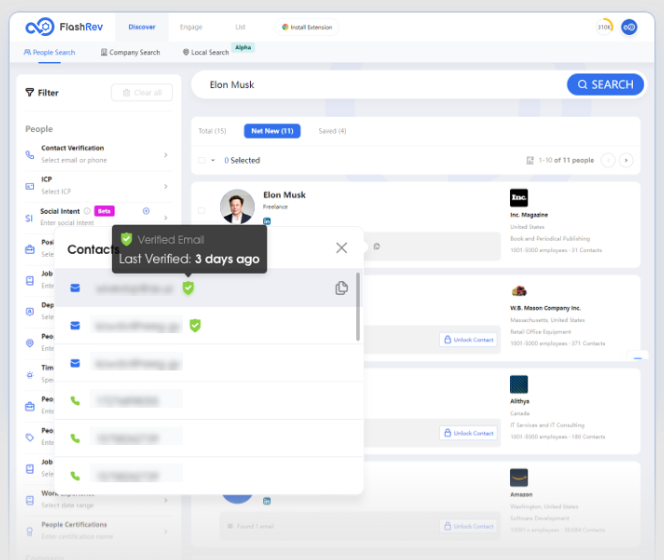The image size is (664, 560).
Task: Open the Engage tab
Action: tap(191, 27)
